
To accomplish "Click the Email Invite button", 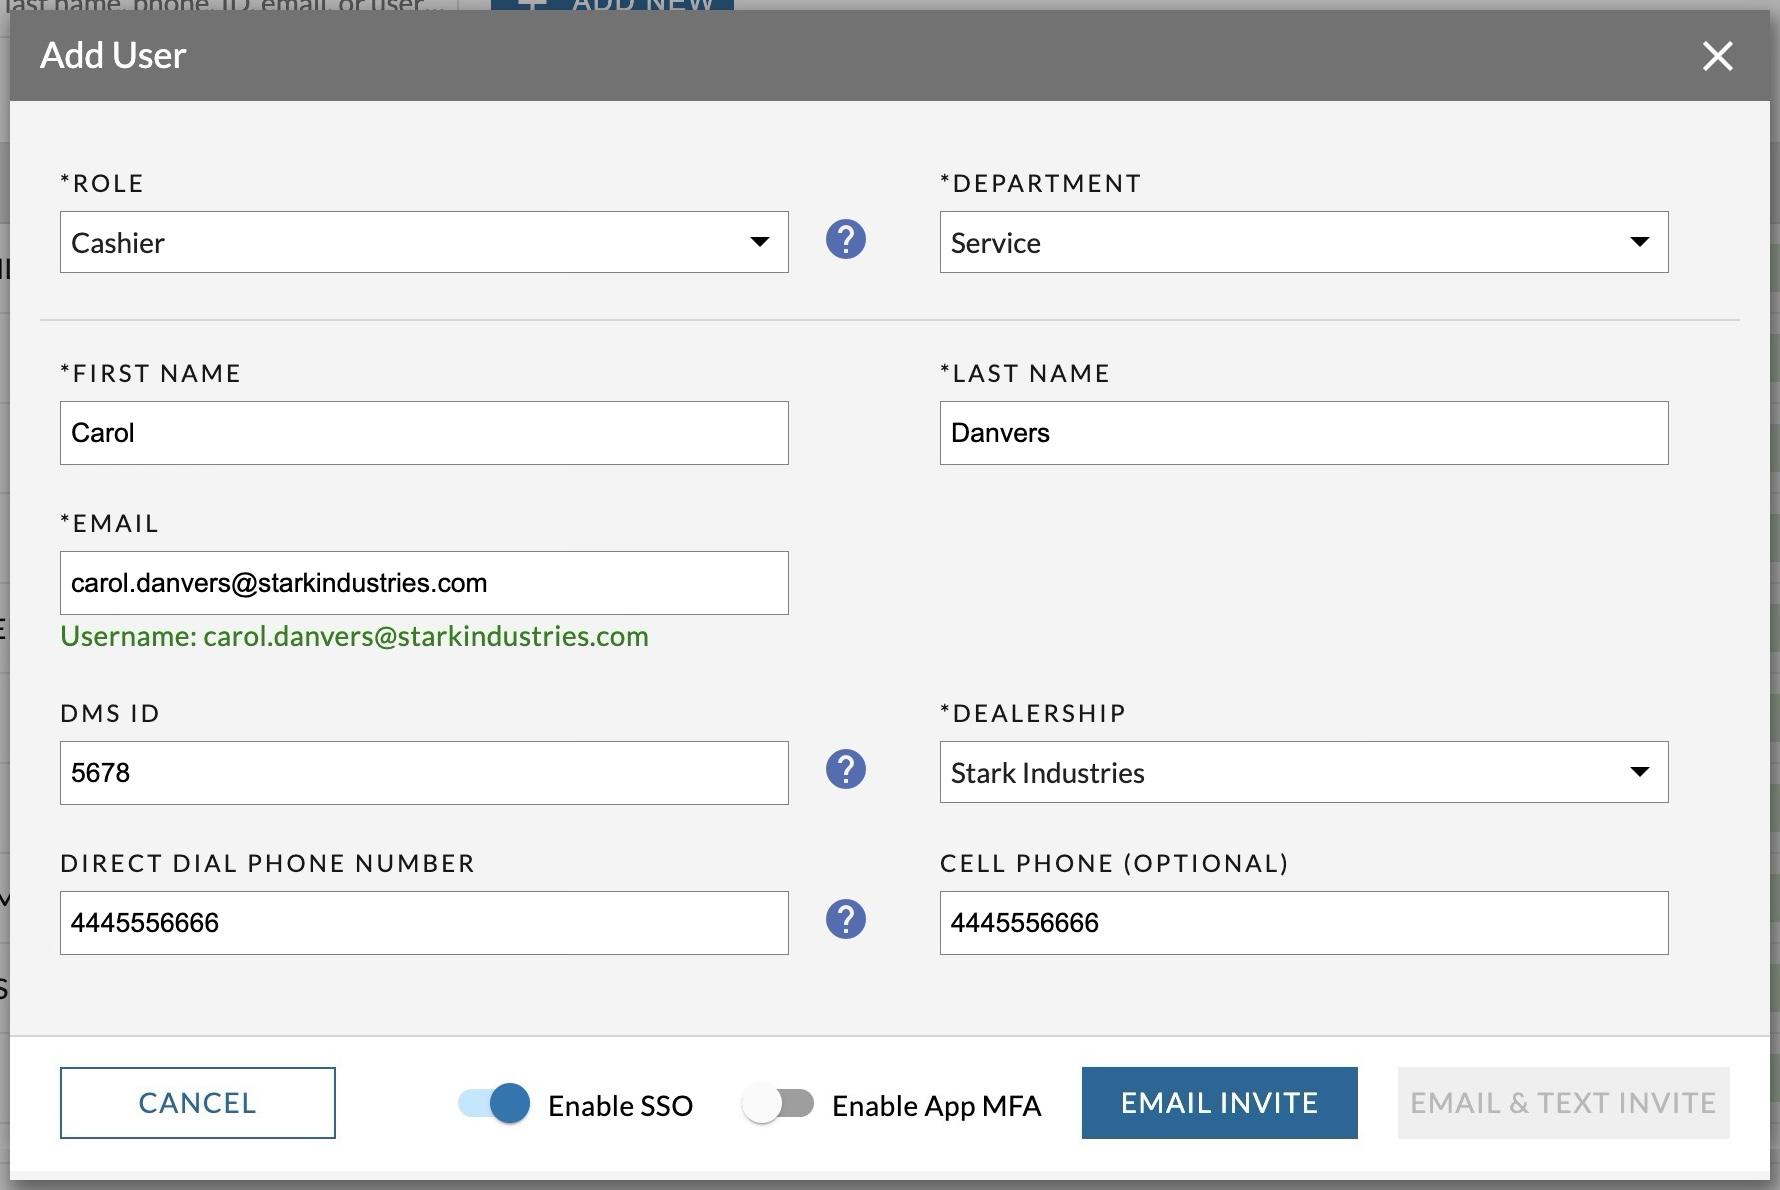I will 1218,1103.
